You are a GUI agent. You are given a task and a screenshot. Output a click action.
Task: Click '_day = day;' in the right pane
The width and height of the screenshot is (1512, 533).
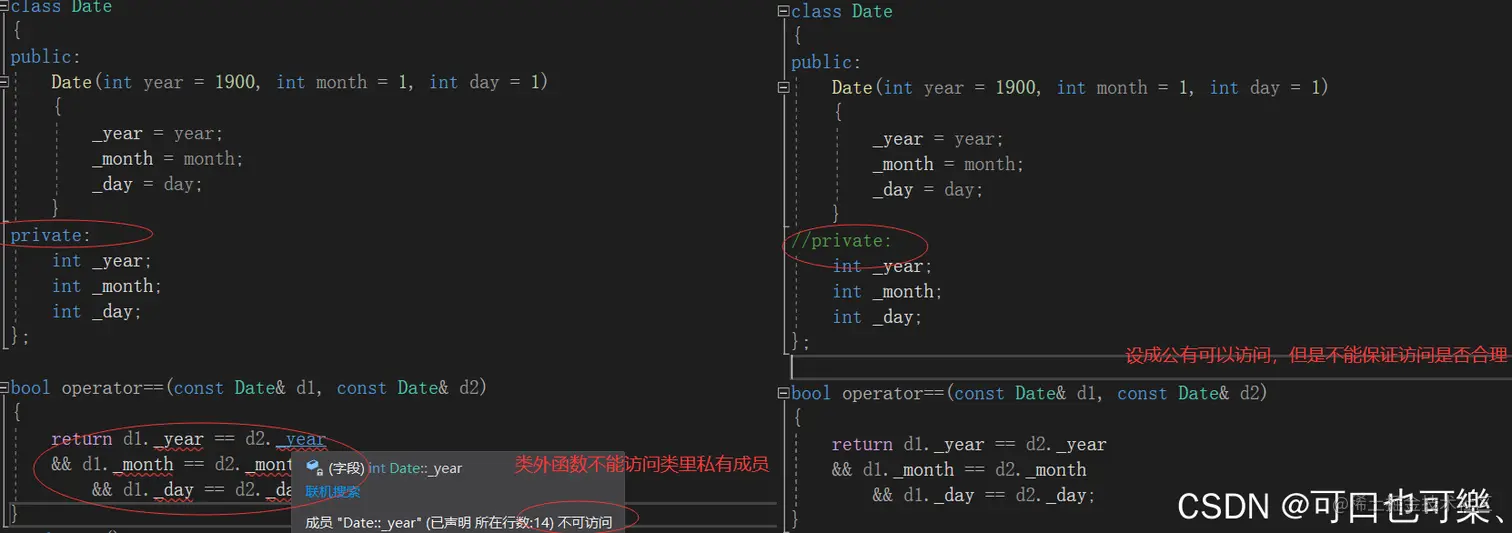[928, 190]
